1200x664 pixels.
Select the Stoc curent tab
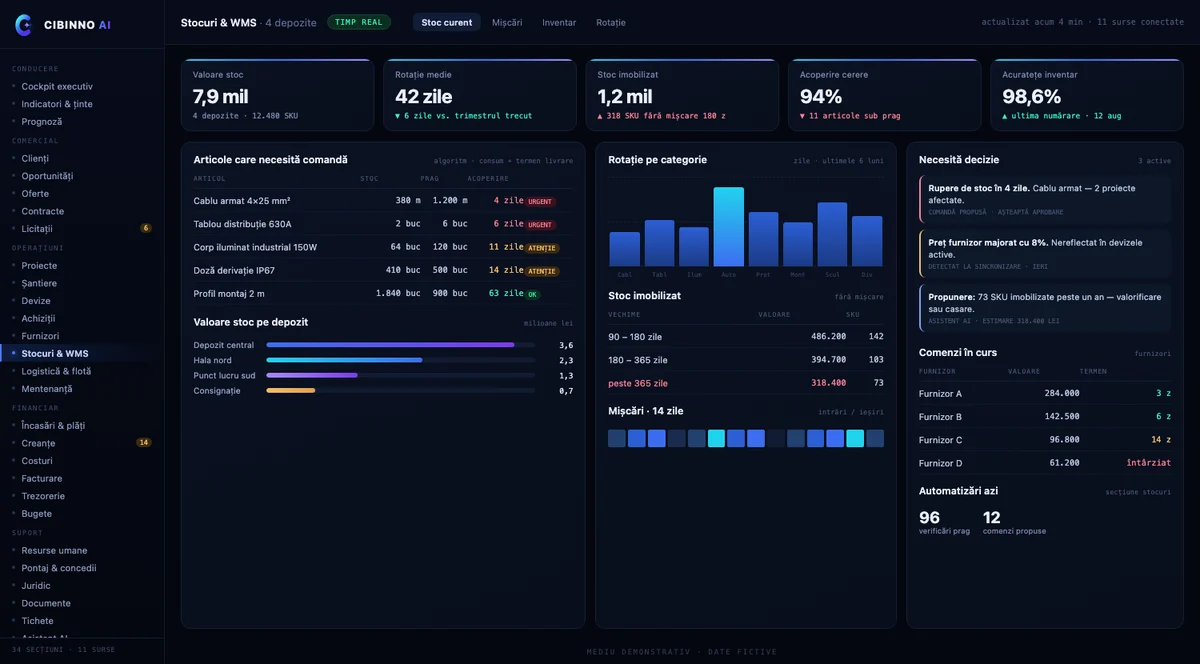point(447,22)
